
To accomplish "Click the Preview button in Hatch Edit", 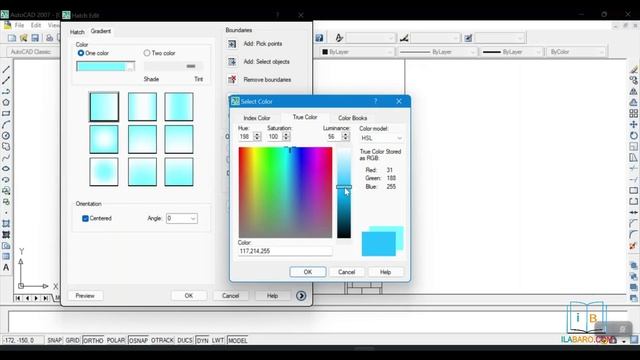I will click(x=85, y=296).
